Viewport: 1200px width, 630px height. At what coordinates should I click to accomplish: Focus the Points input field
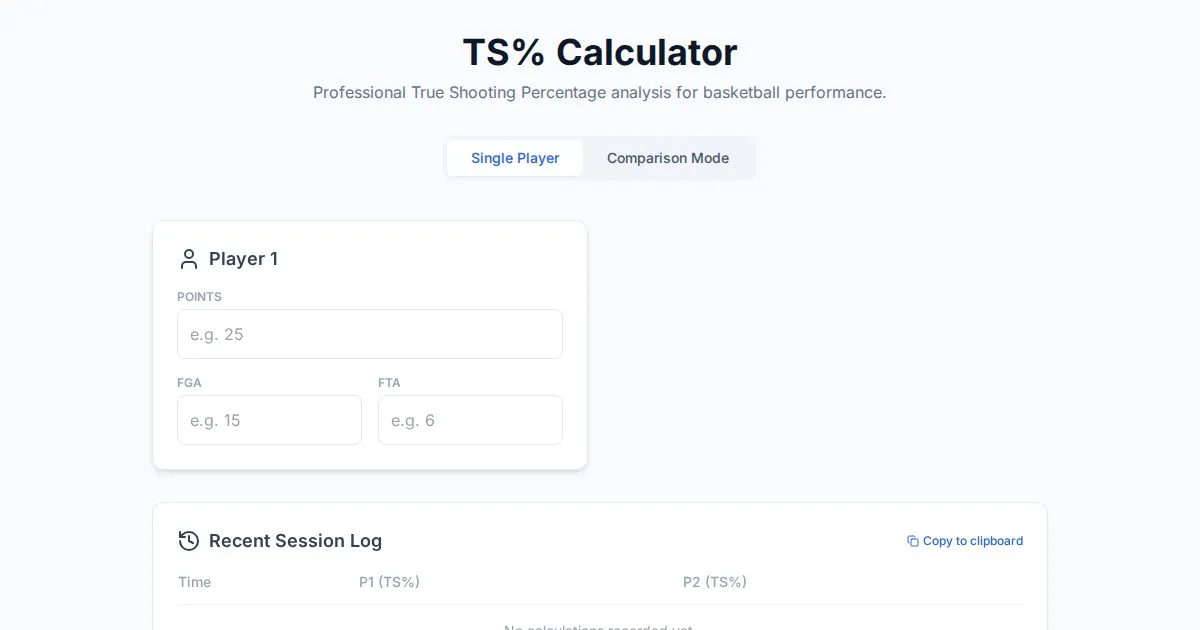[370, 334]
